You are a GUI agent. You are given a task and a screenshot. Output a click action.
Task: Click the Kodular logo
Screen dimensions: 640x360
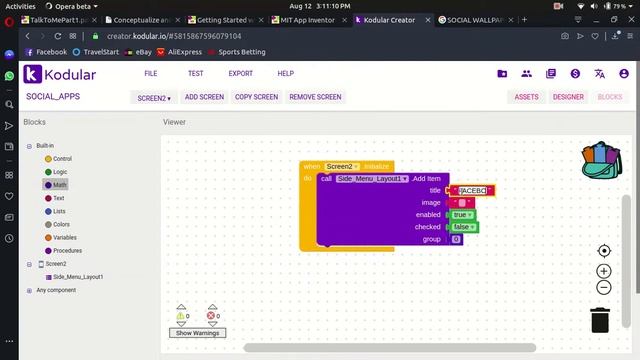click(x=60, y=74)
